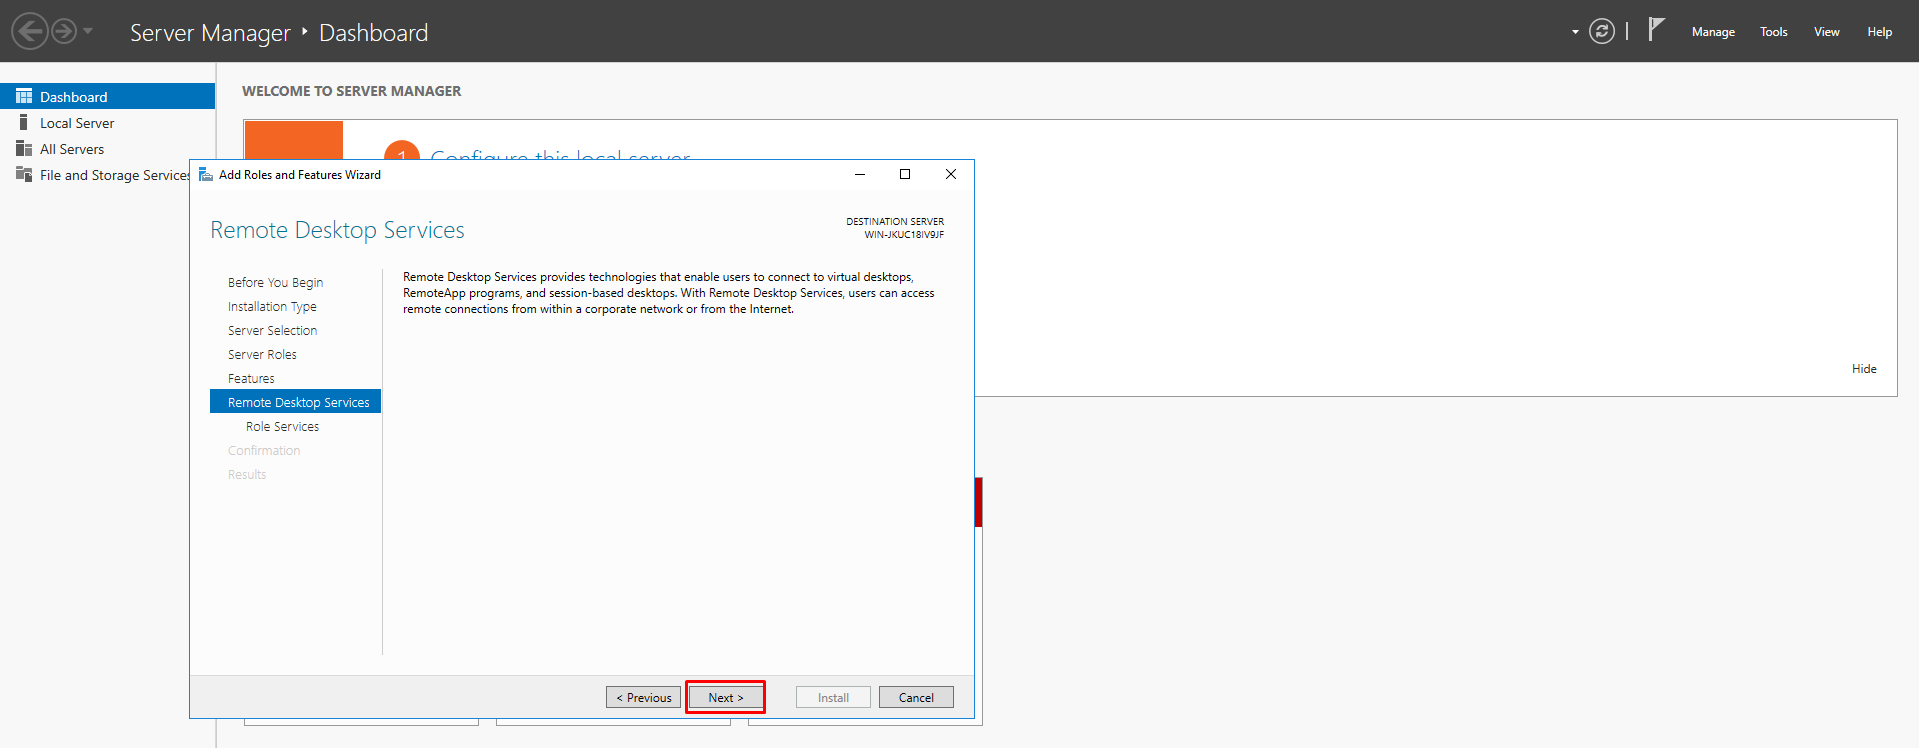Click the Dashboard grid icon in sidebar
The width and height of the screenshot is (1919, 748).
(24, 96)
